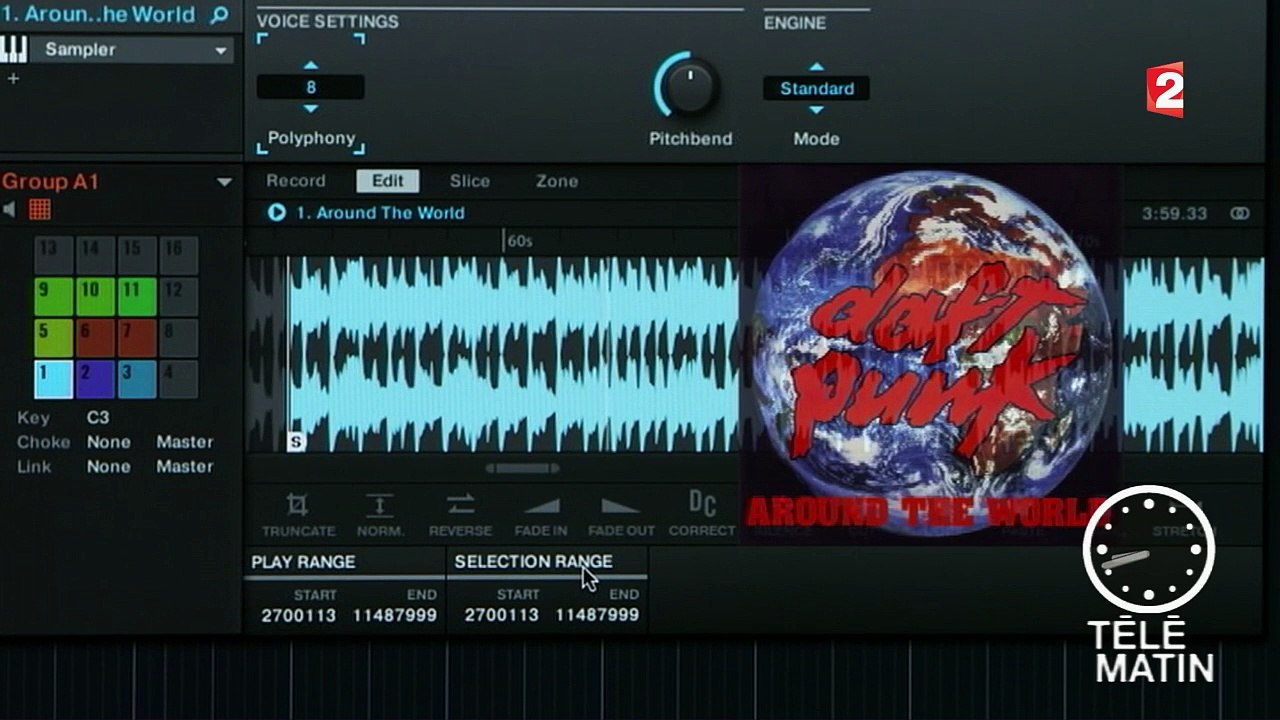Switch to the Slice tab
The image size is (1280, 720).
pyautogui.click(x=470, y=181)
